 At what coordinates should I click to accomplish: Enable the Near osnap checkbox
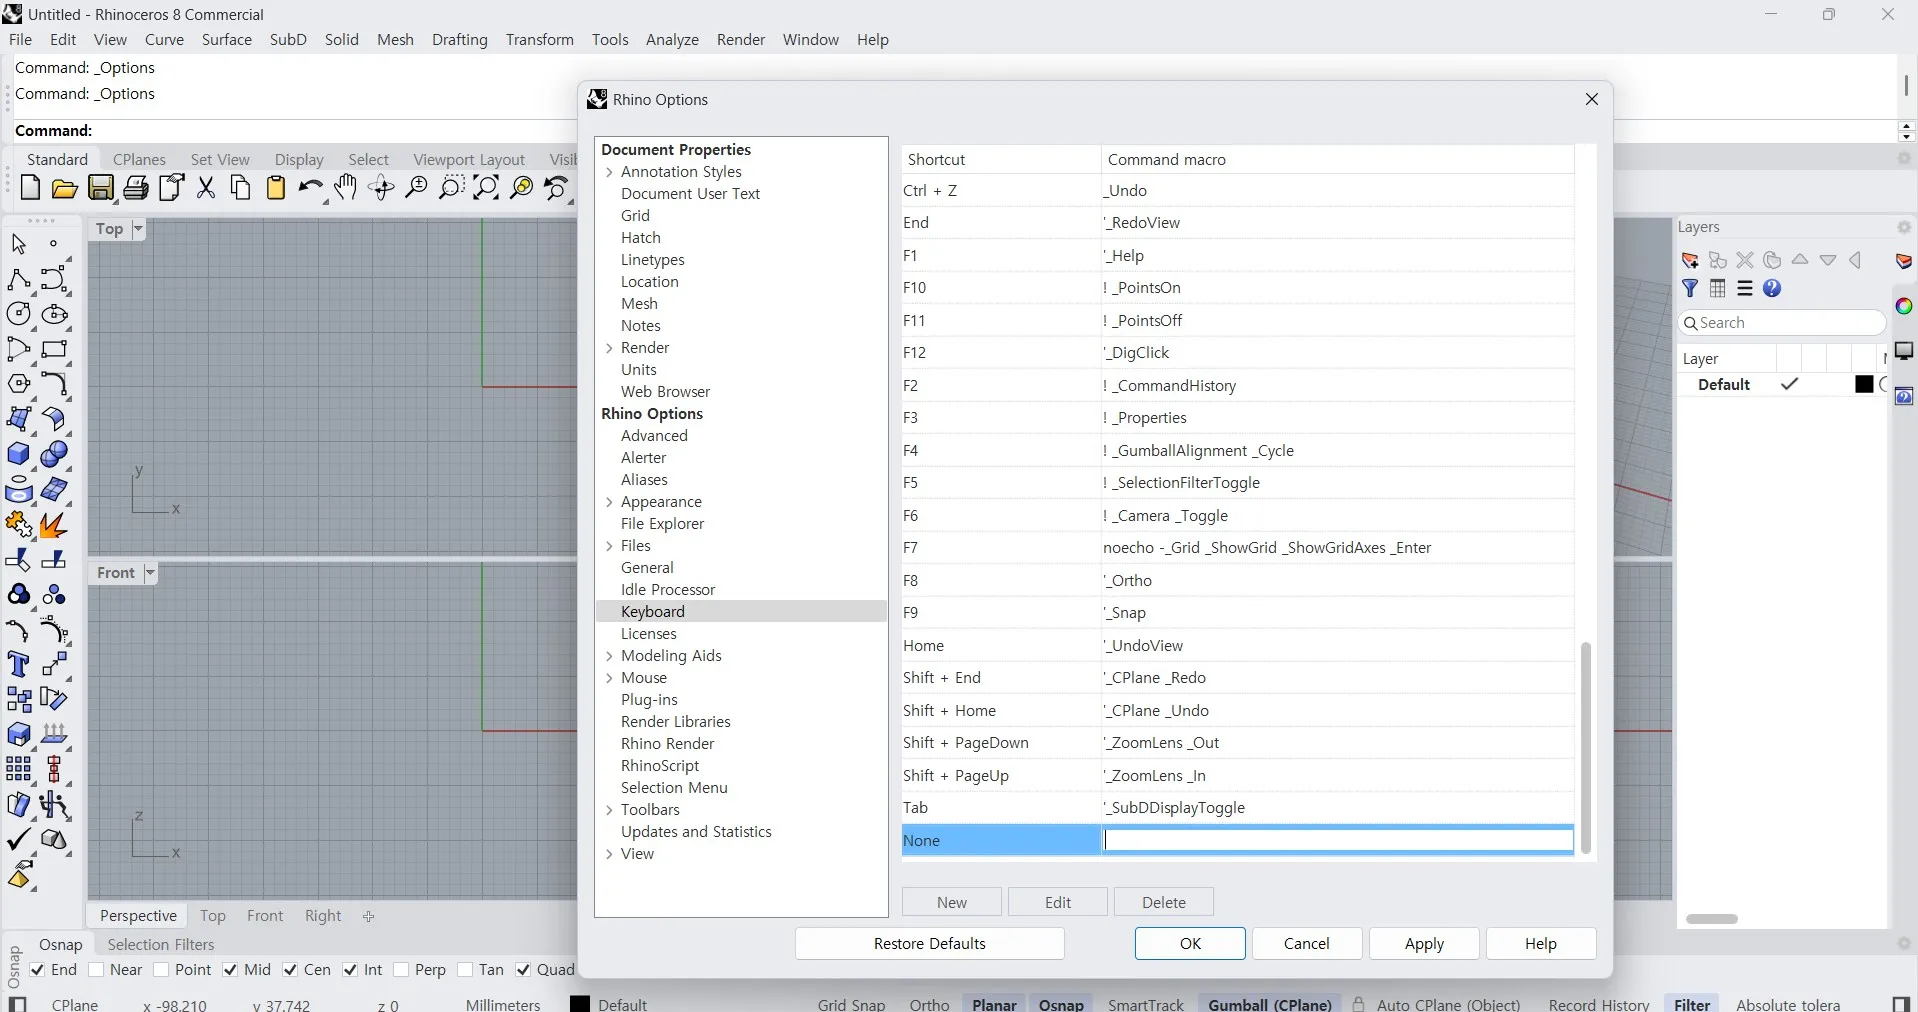(96, 970)
